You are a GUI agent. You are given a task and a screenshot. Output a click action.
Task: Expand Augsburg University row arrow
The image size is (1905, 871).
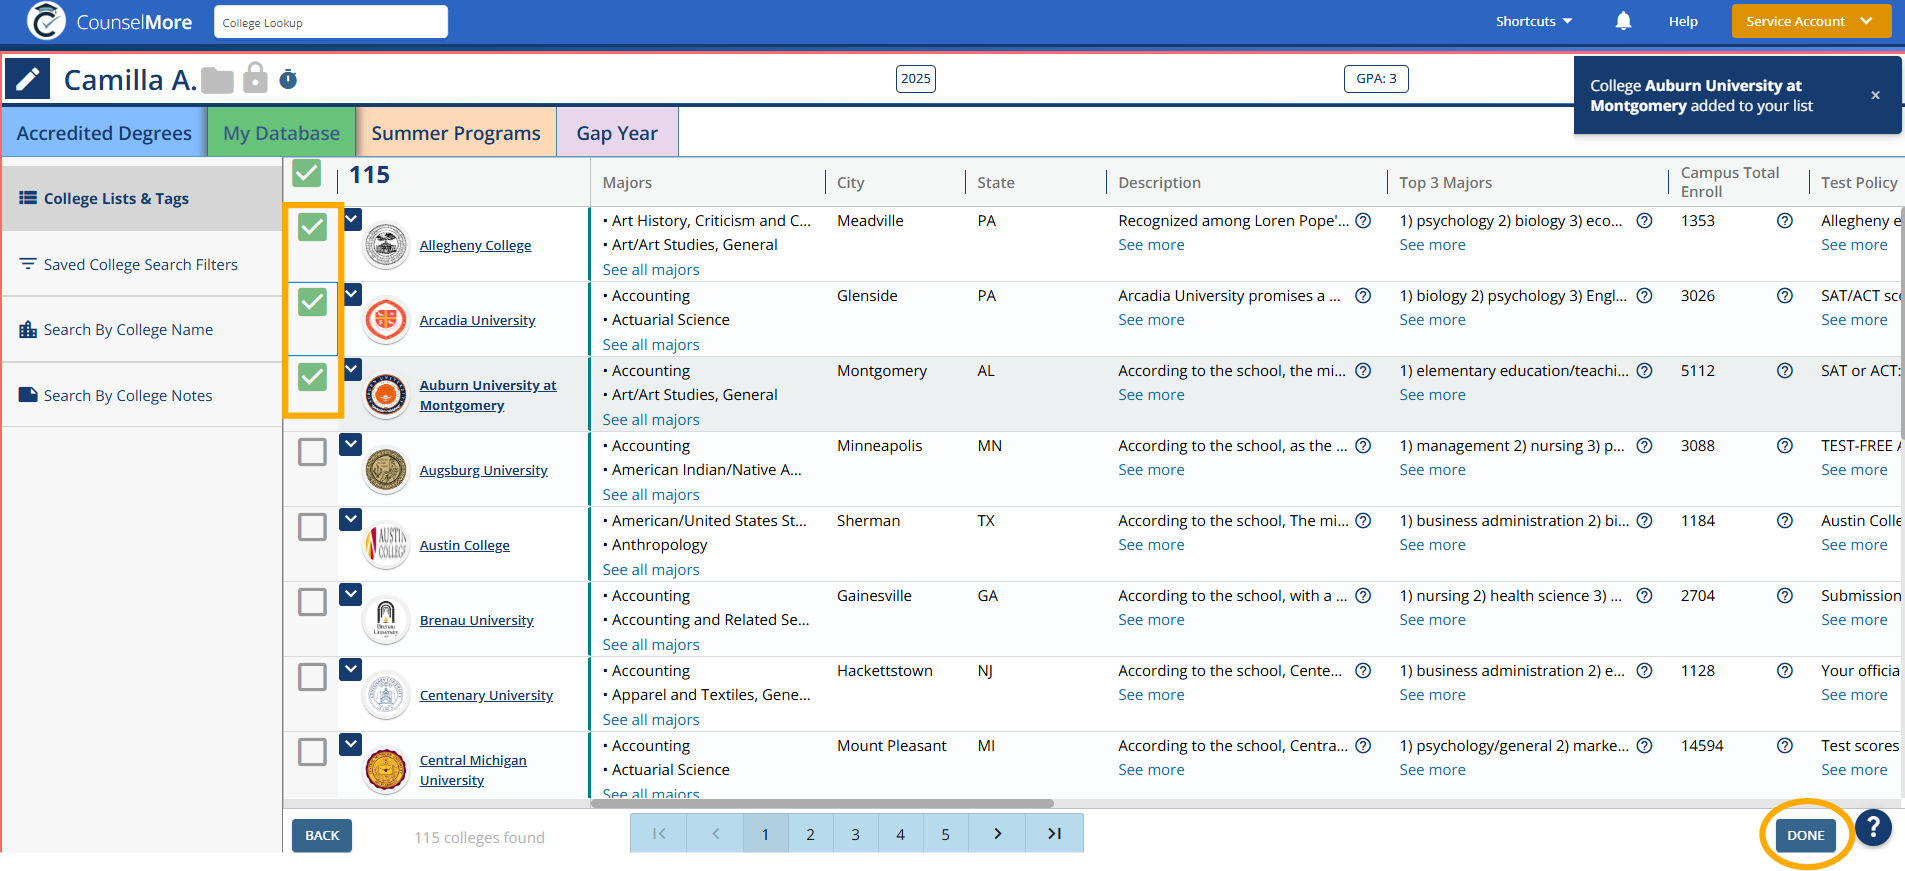[351, 444]
